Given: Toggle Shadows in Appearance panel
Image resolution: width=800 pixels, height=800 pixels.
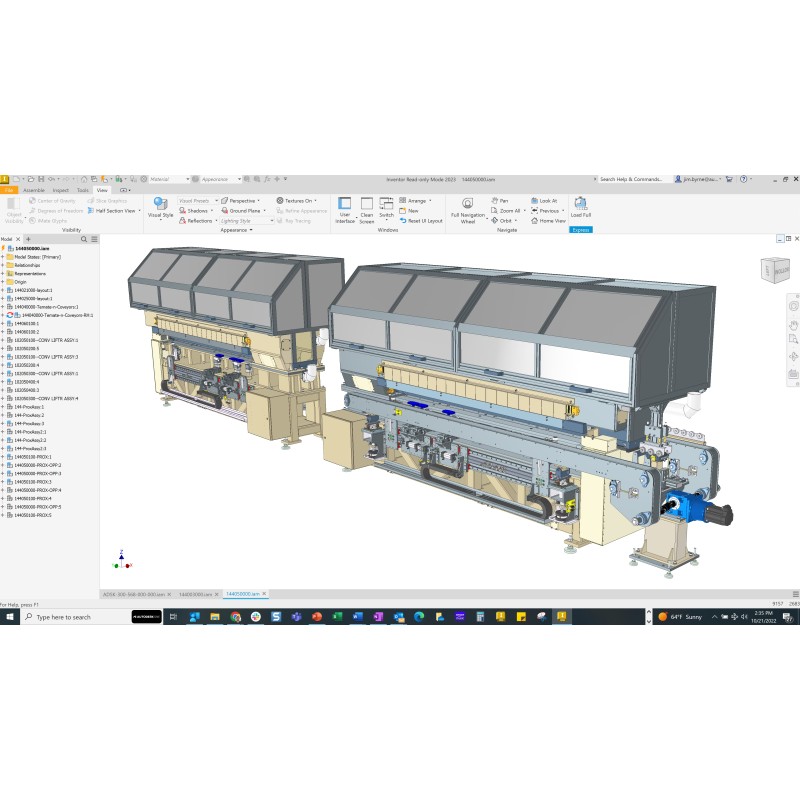Looking at the screenshot, I should [x=197, y=211].
